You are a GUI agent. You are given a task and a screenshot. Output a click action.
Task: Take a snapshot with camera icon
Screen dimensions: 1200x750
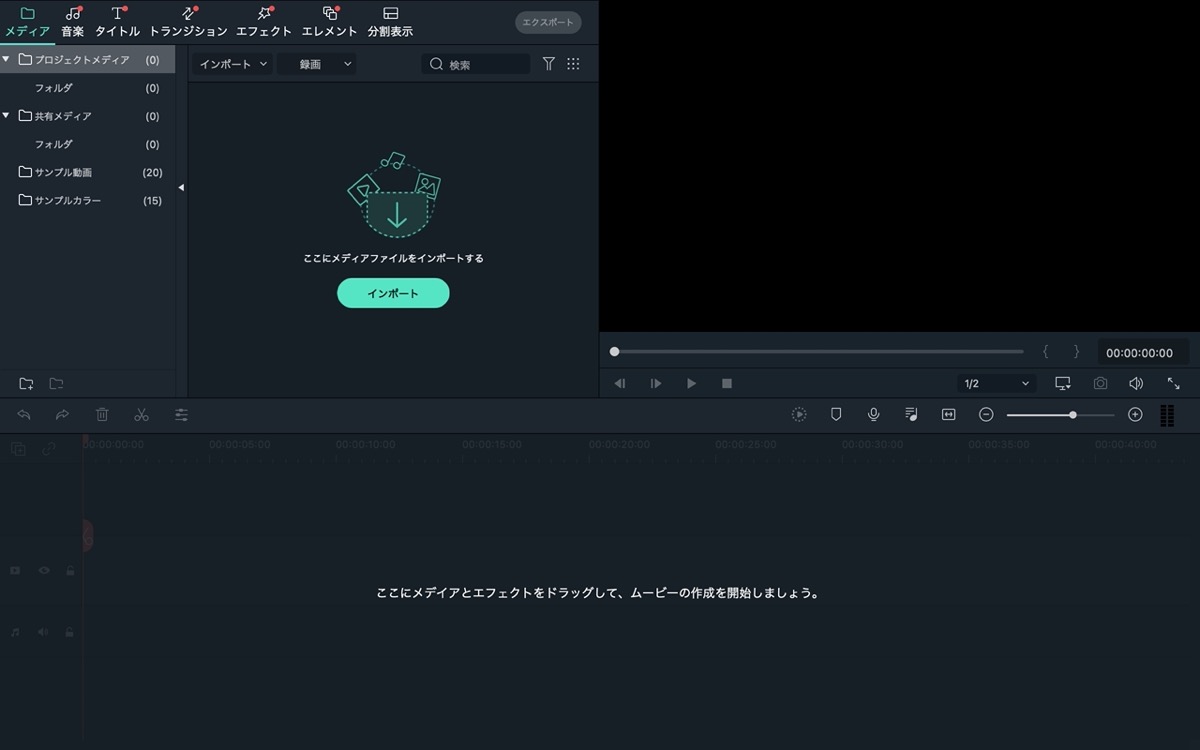[1100, 383]
